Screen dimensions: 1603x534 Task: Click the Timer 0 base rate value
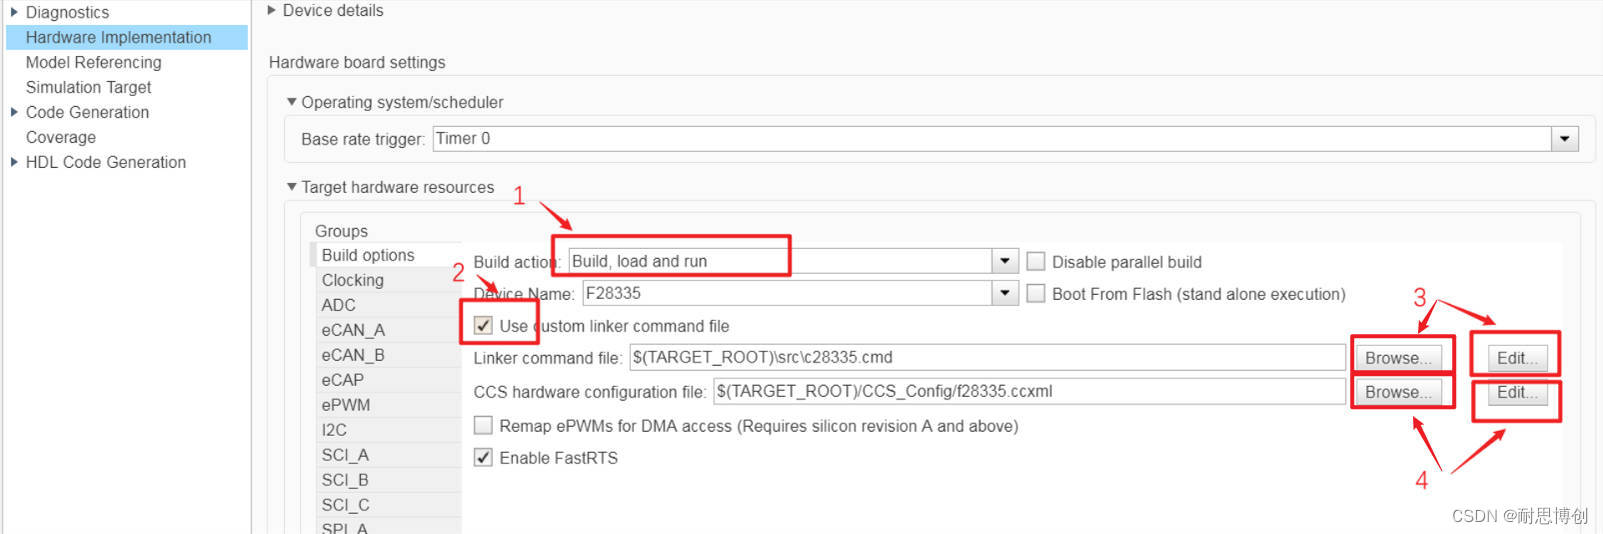tap(463, 139)
